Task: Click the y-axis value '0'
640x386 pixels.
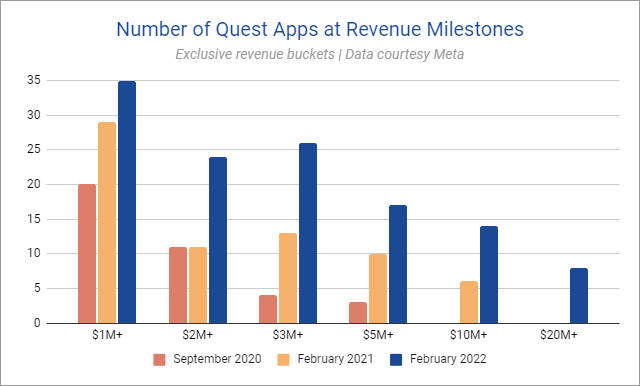Action: [x=38, y=323]
